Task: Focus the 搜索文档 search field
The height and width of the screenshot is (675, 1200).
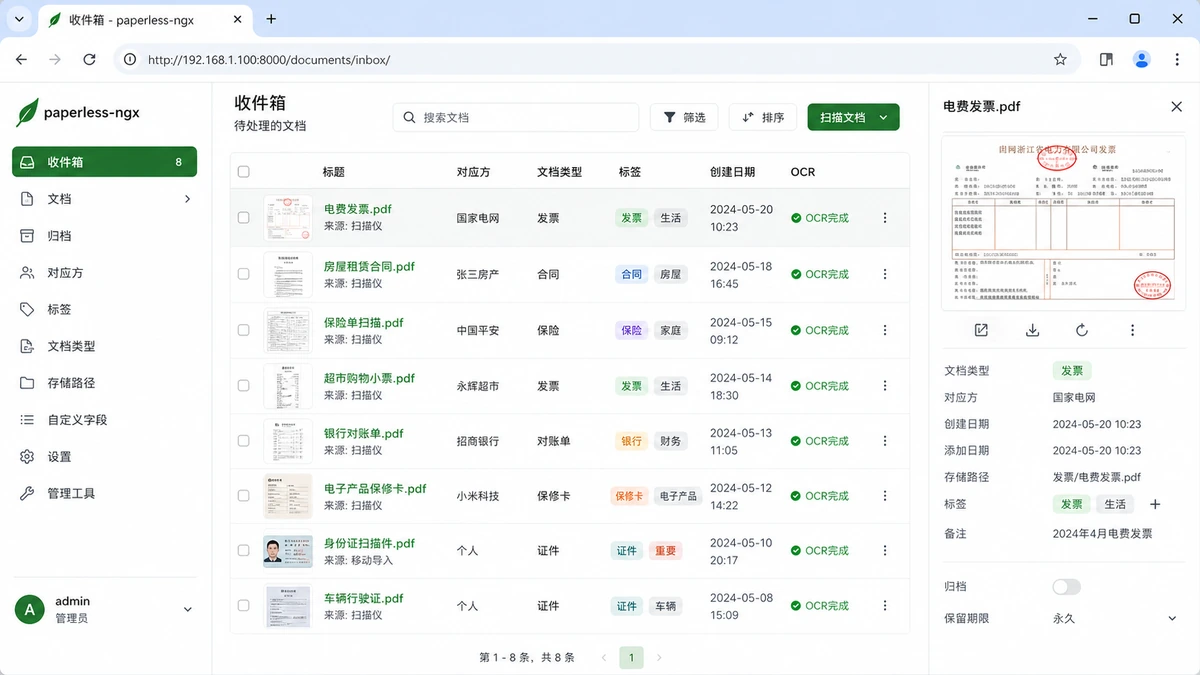Action: tap(515, 117)
